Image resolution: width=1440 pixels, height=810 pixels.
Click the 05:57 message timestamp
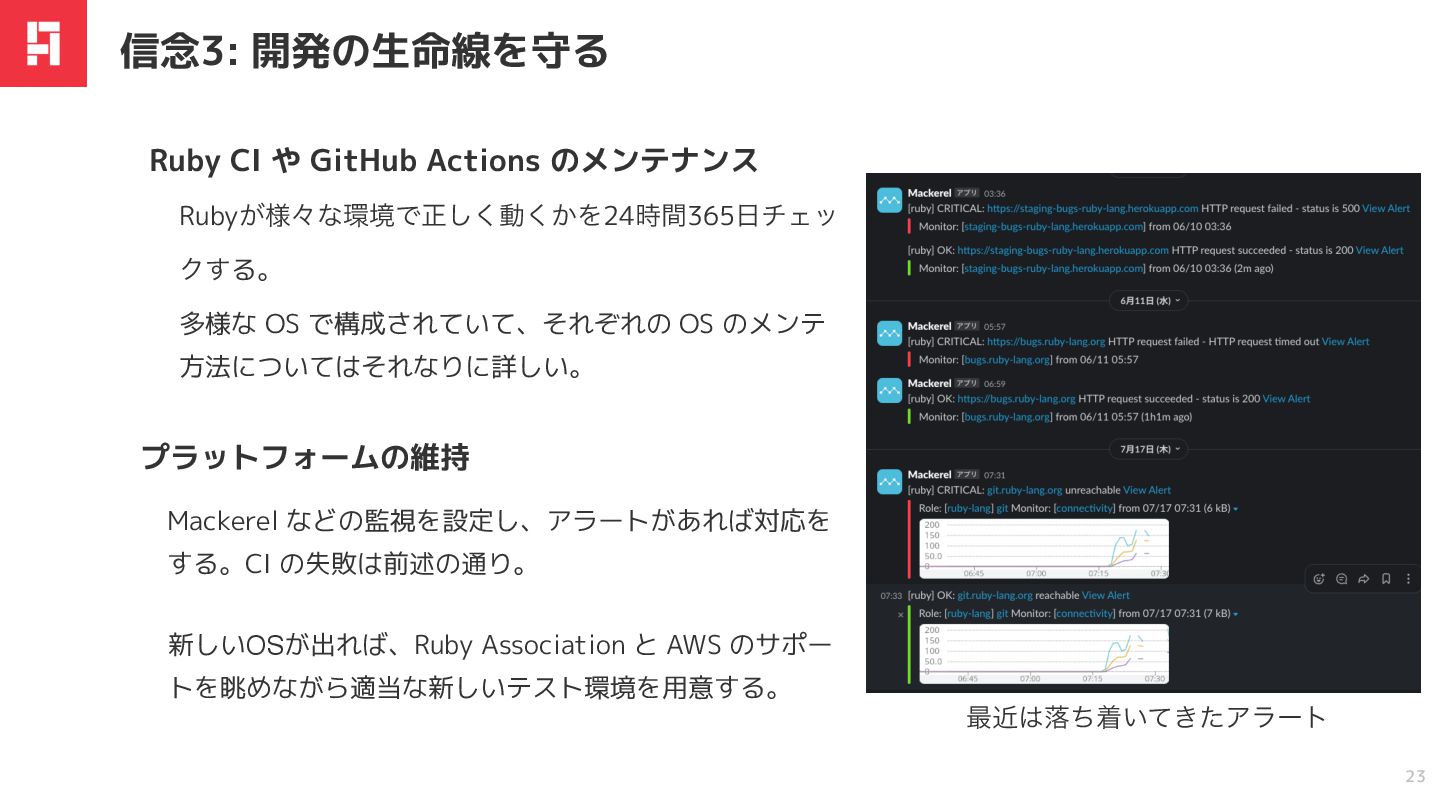pos(994,326)
